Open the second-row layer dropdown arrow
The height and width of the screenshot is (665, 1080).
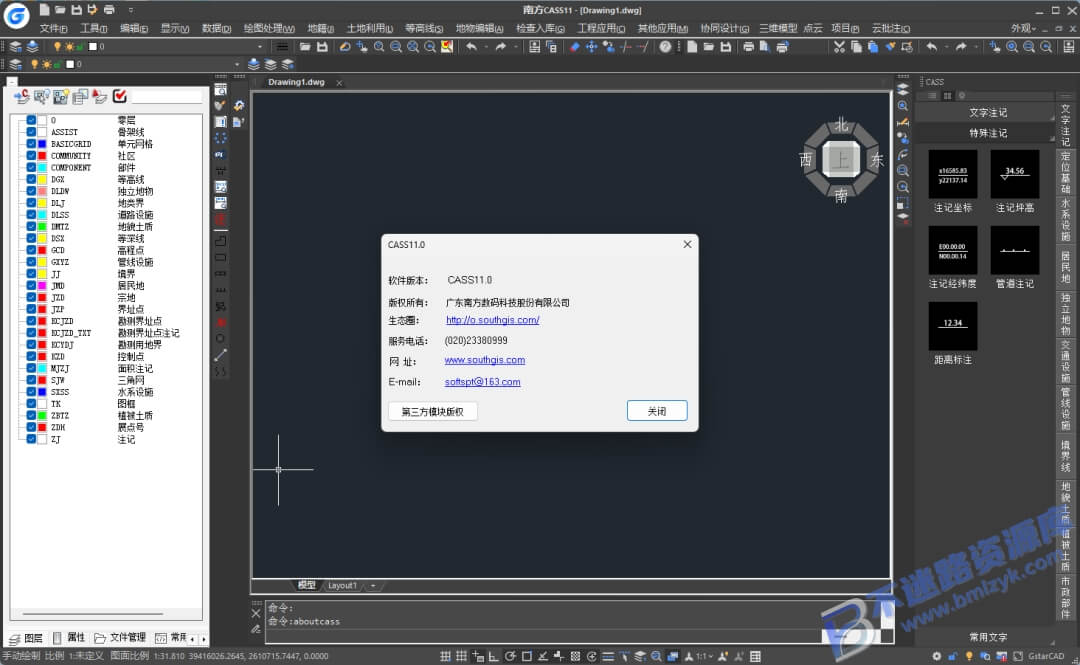(237, 64)
